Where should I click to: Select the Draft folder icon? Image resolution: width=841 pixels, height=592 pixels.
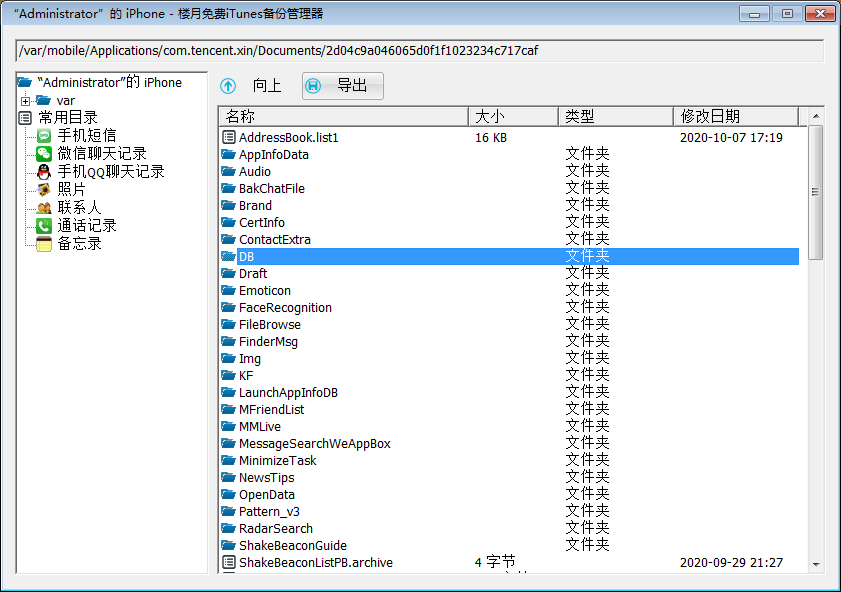tap(229, 273)
